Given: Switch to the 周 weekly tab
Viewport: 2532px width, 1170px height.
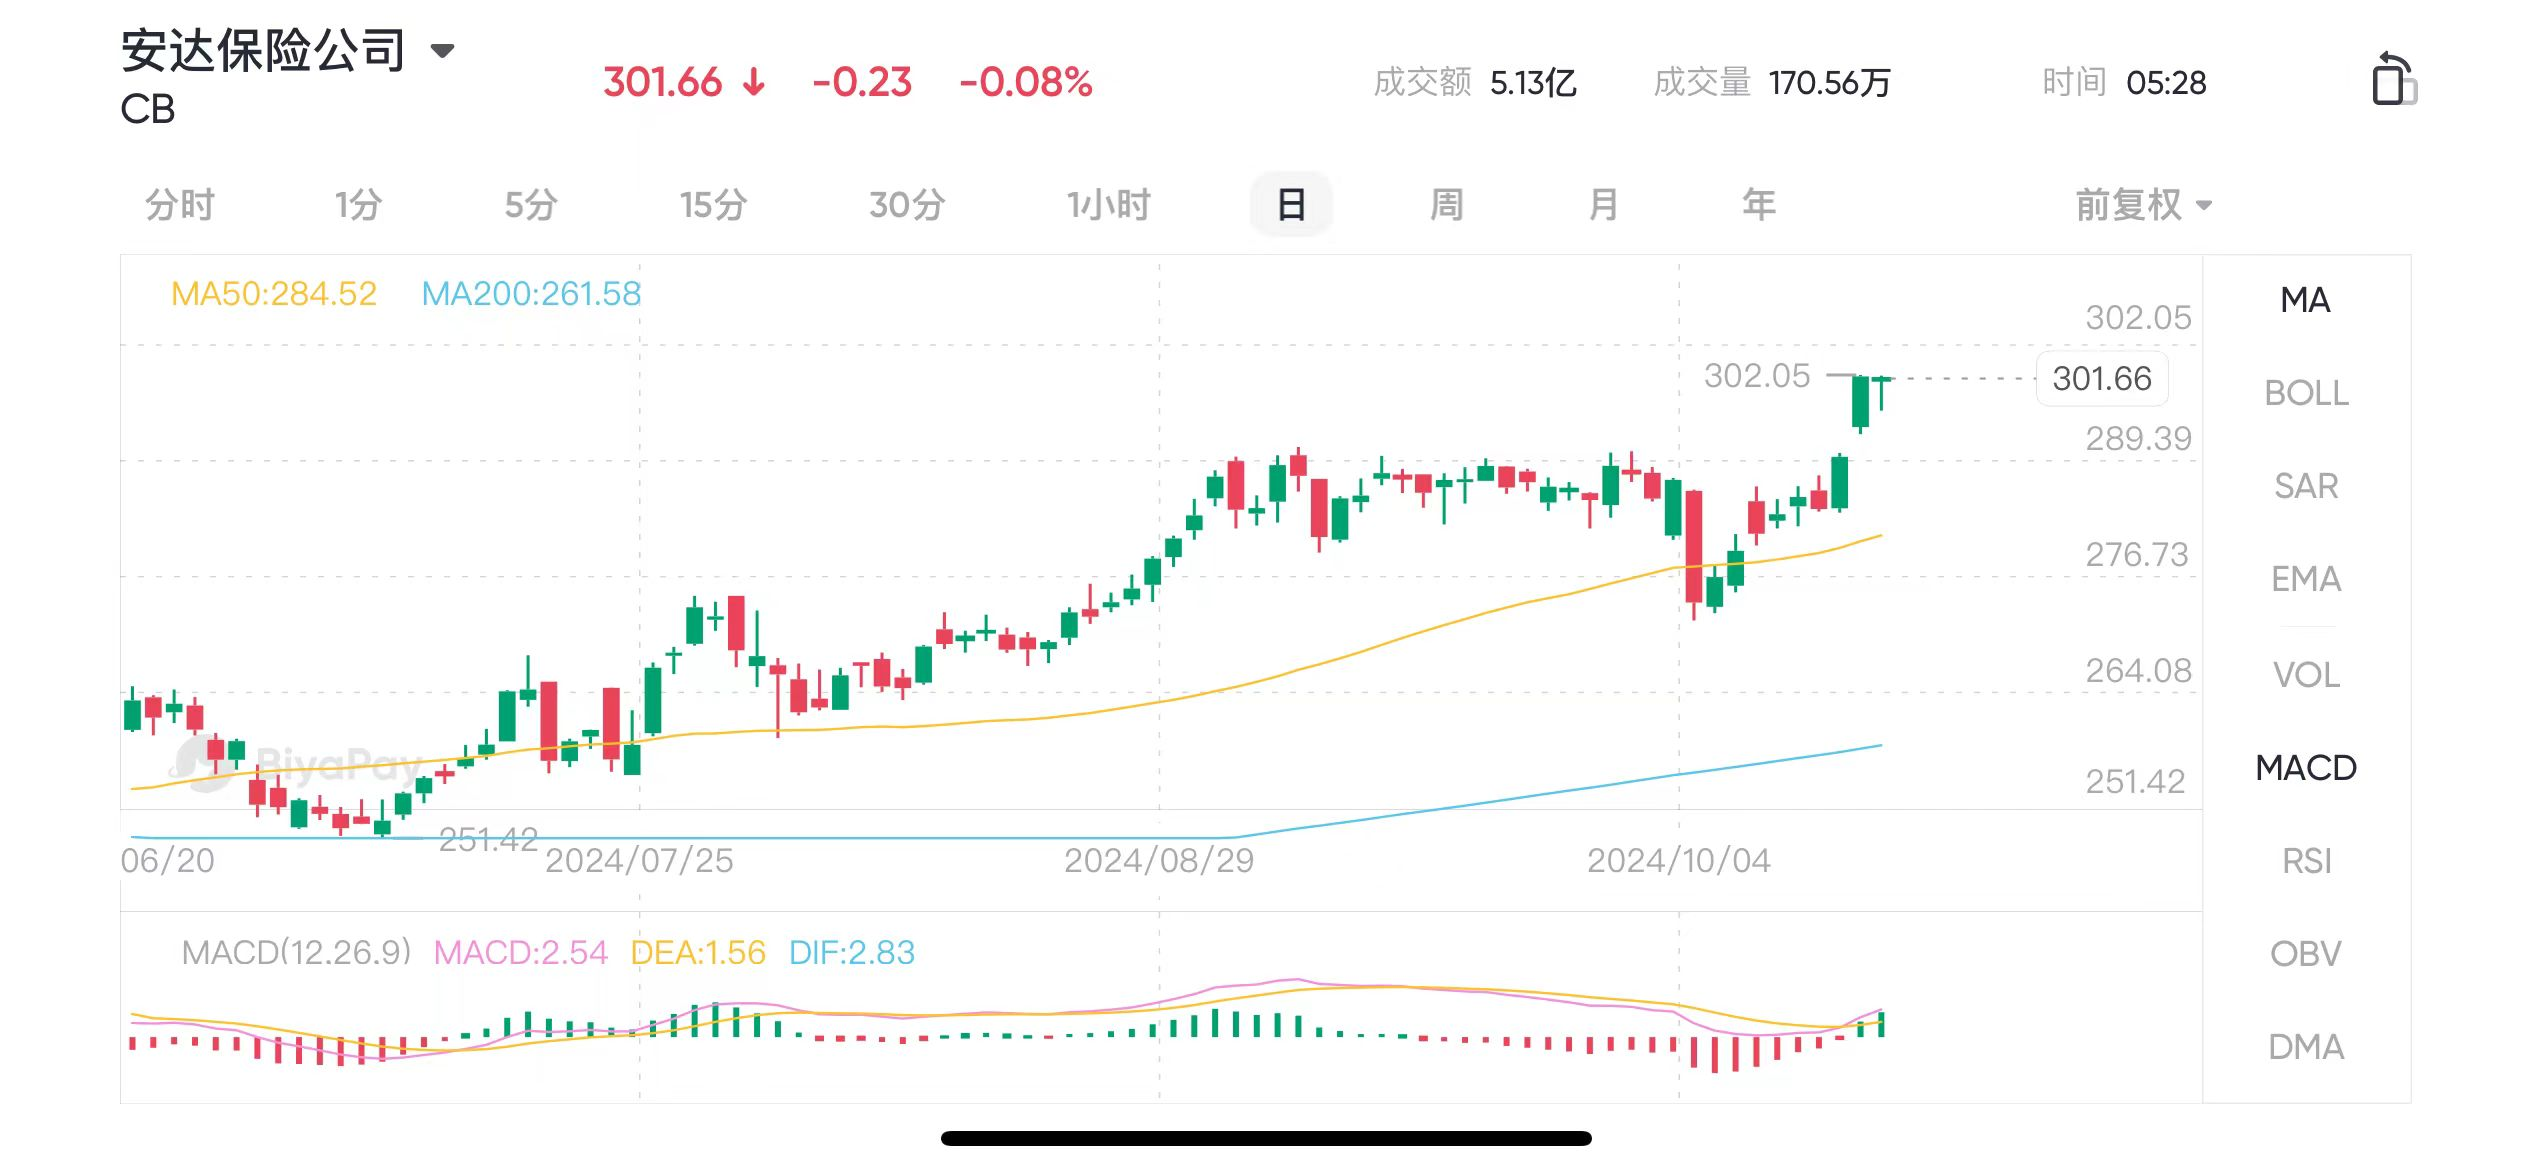Looking at the screenshot, I should 1447,205.
